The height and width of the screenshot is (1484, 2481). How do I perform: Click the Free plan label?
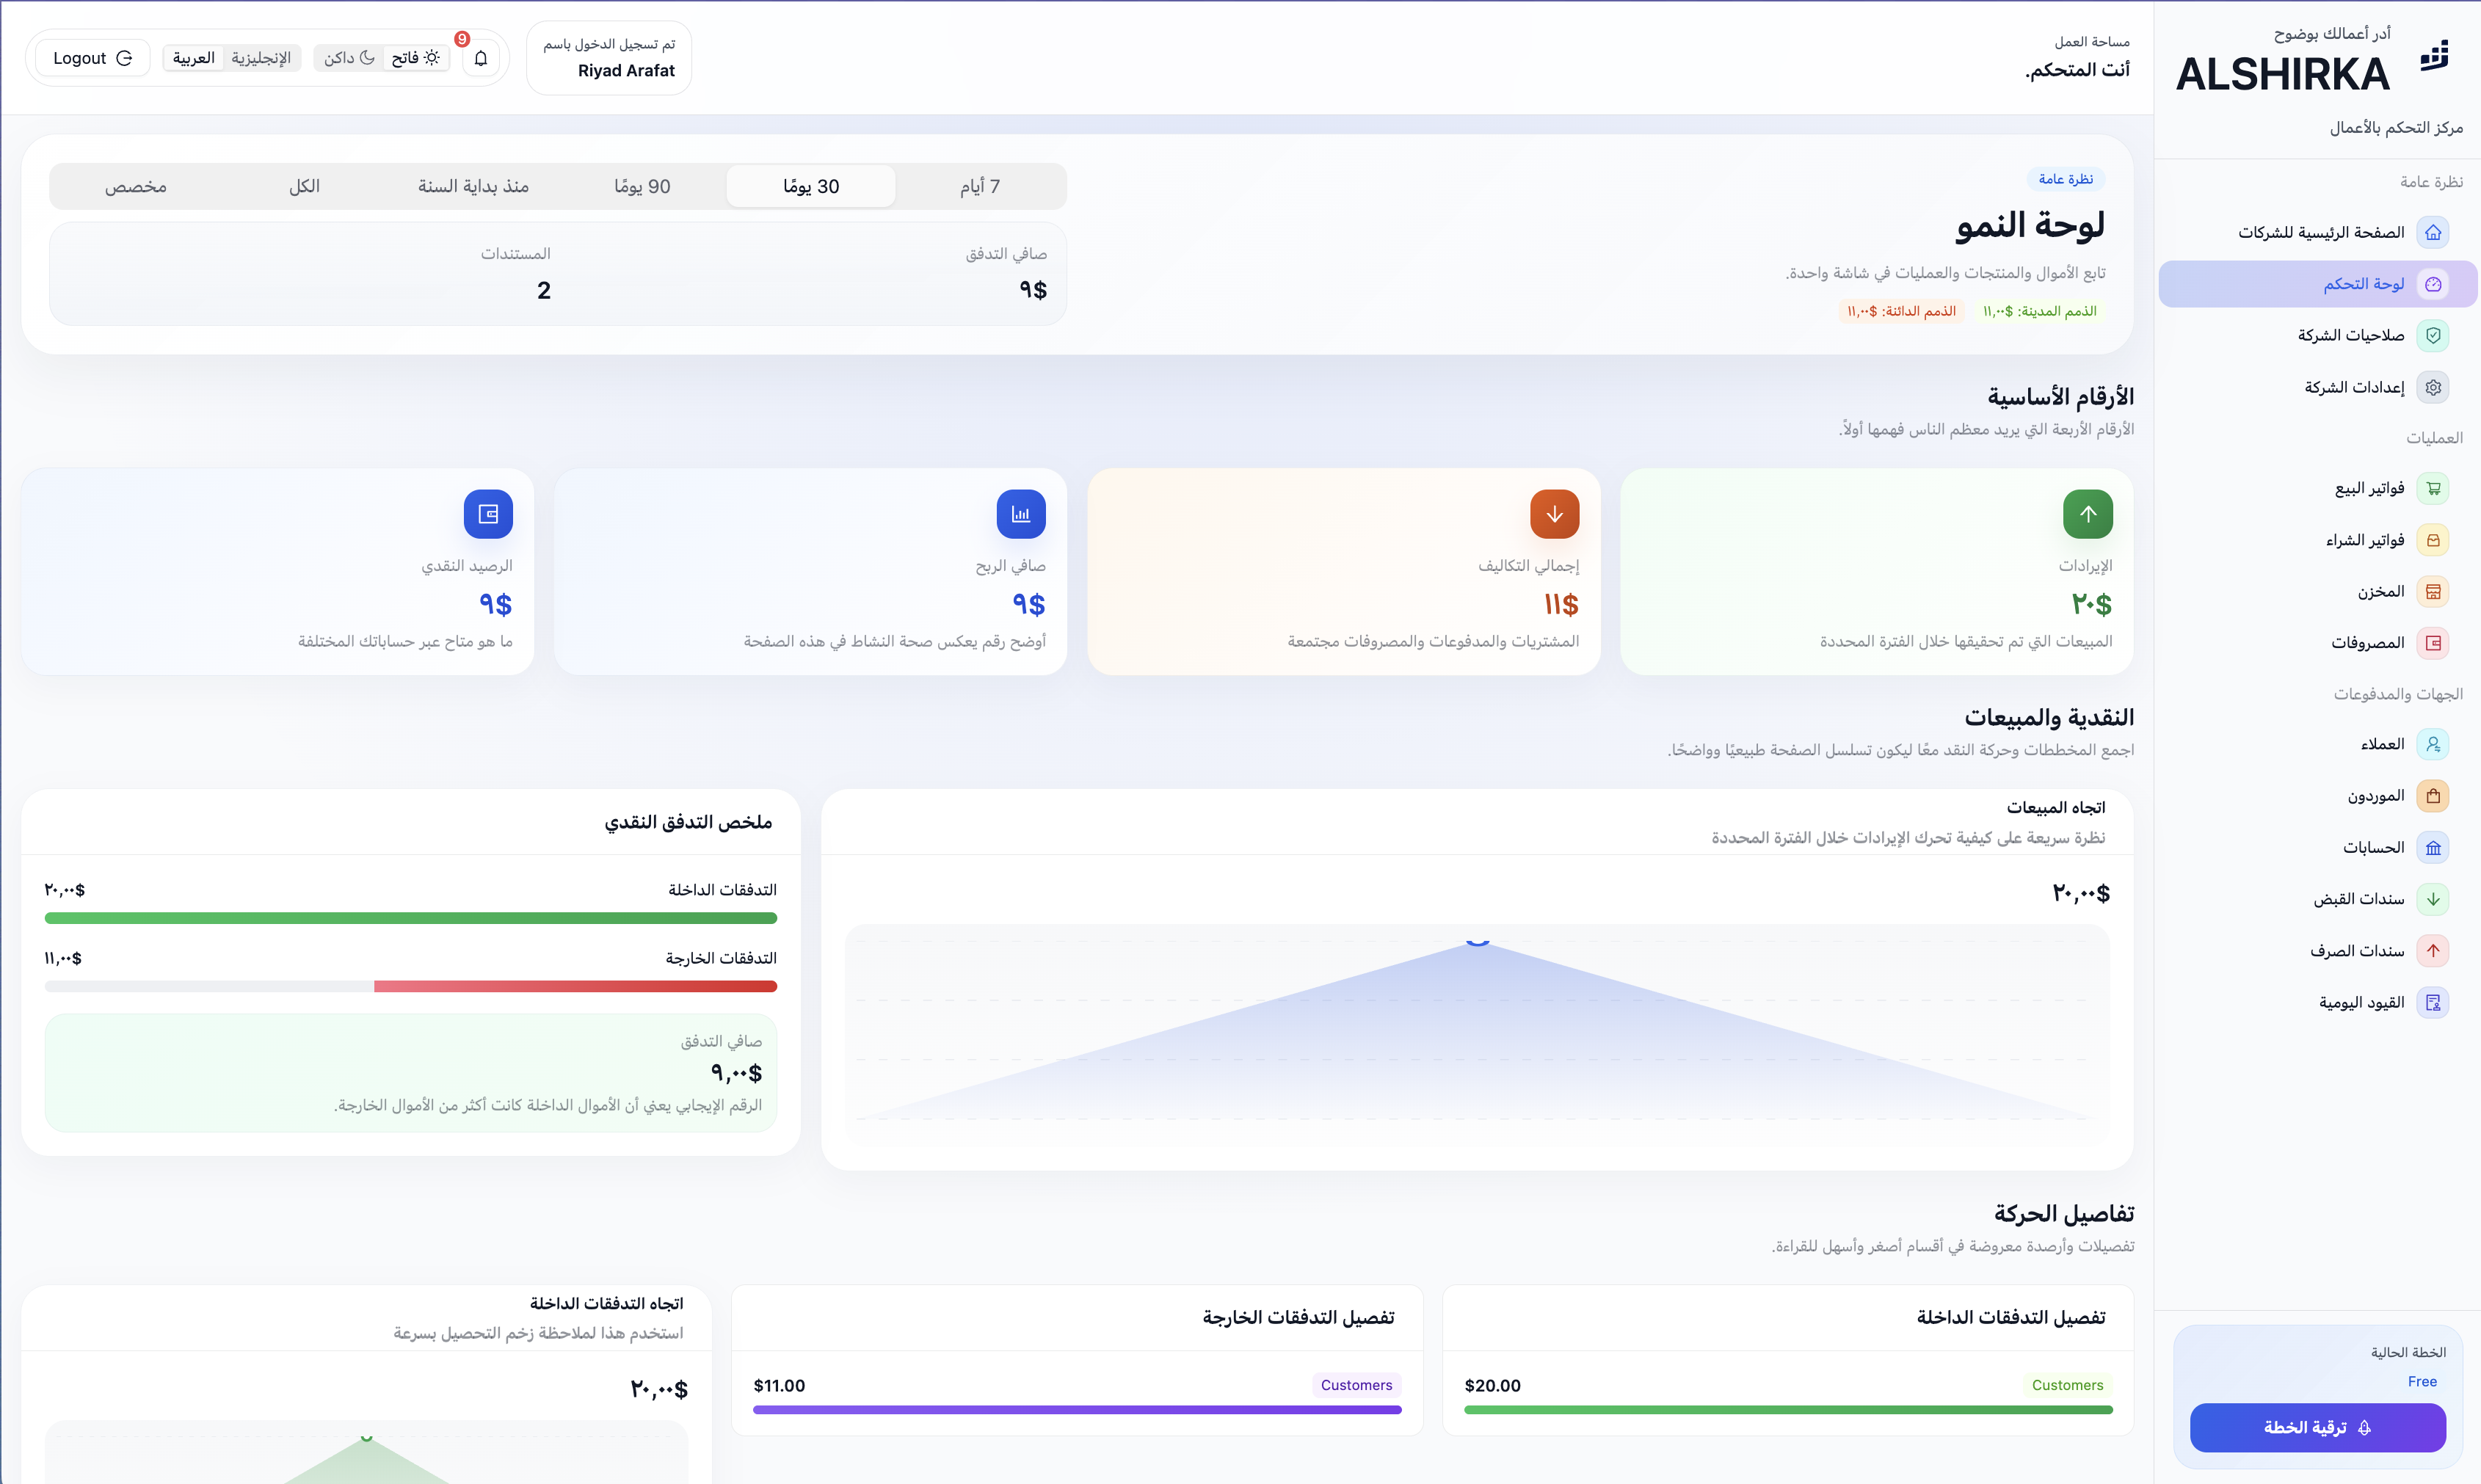click(2422, 1381)
